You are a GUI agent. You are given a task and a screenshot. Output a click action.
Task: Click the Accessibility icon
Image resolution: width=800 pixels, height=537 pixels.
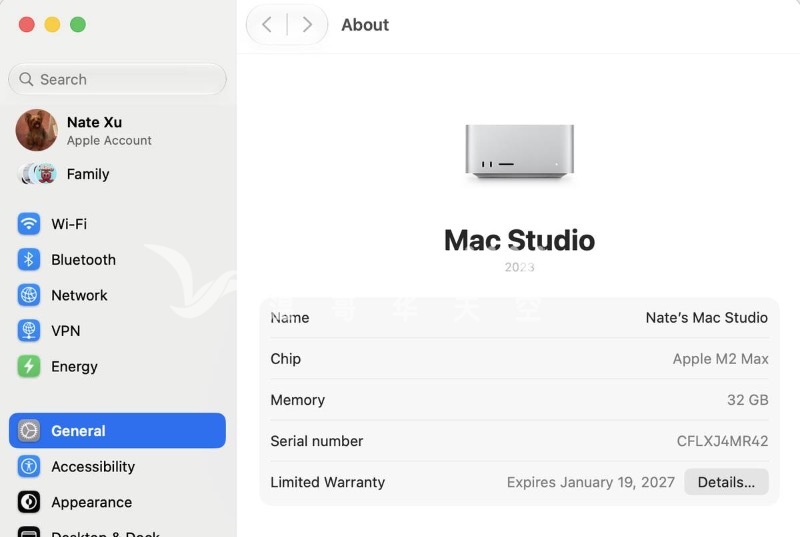pos(29,467)
